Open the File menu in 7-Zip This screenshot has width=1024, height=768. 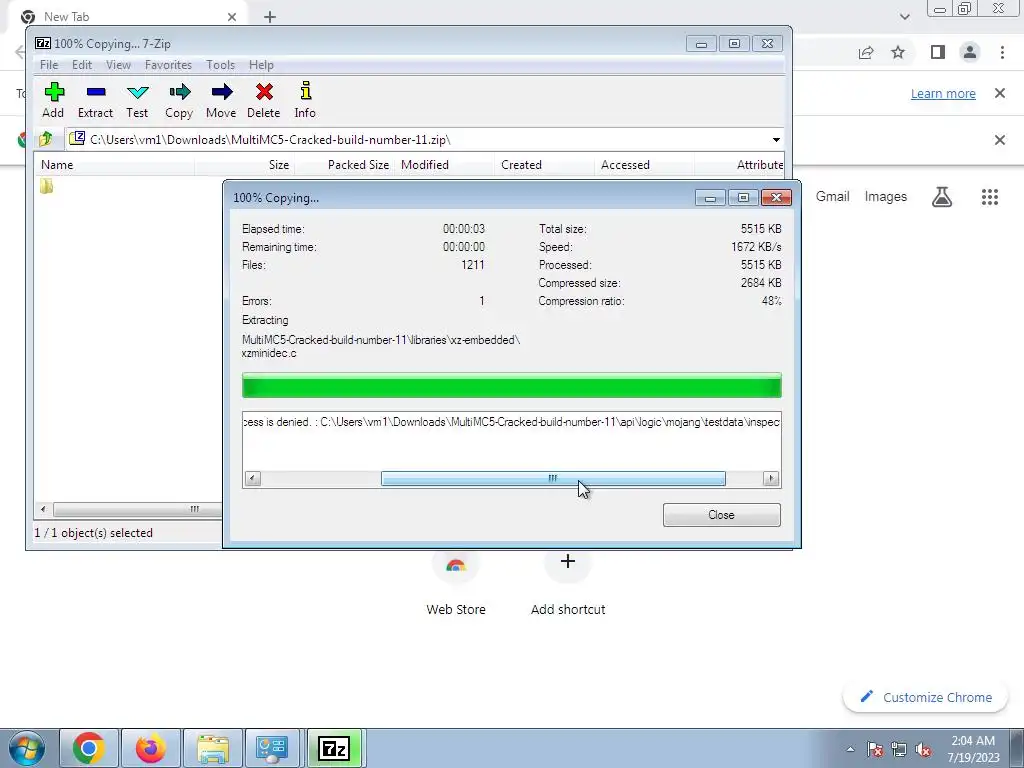click(49, 65)
